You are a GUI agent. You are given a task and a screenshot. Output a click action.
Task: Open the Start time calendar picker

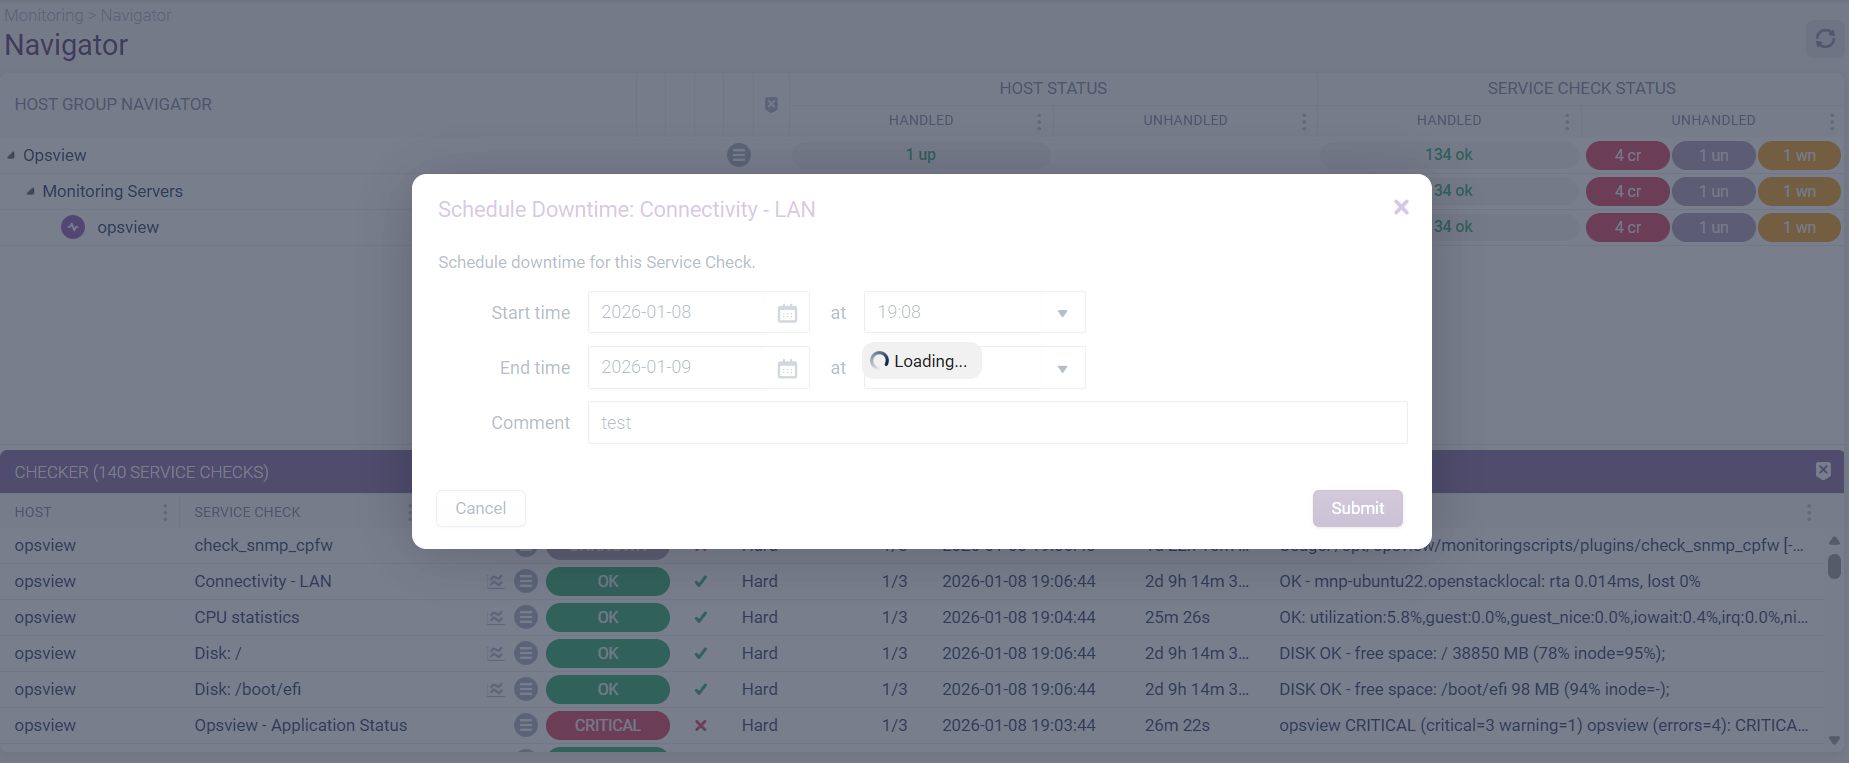click(787, 313)
